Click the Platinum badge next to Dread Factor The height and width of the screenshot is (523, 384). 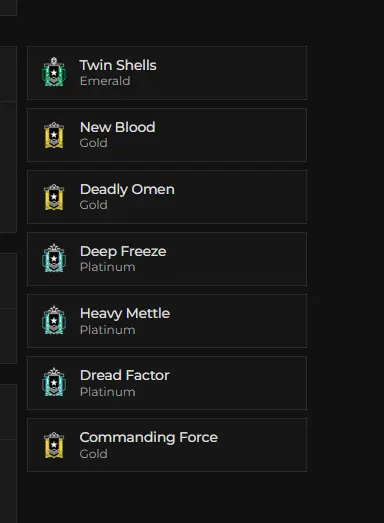54,382
